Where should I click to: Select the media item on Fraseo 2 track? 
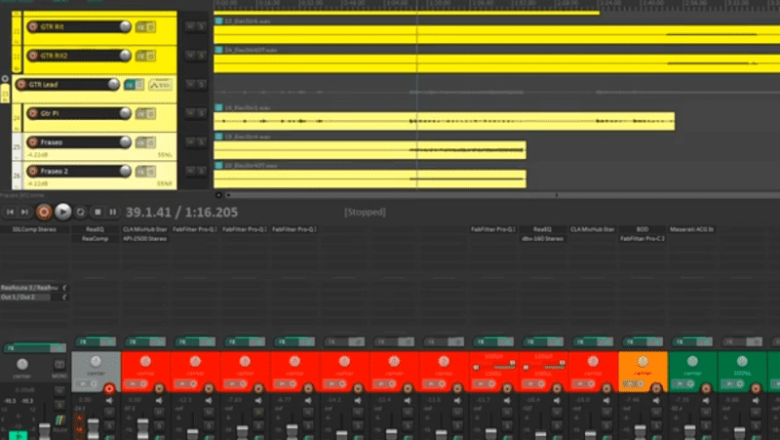pos(370,179)
